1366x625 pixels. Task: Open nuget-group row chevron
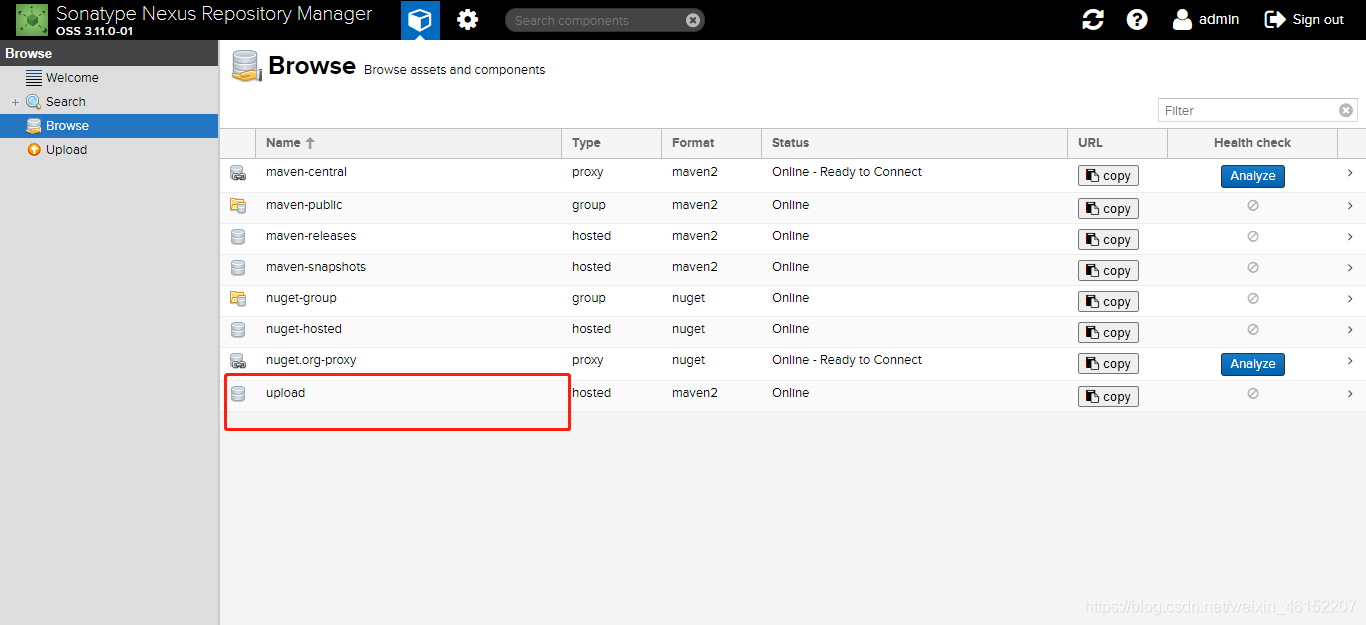(1350, 298)
